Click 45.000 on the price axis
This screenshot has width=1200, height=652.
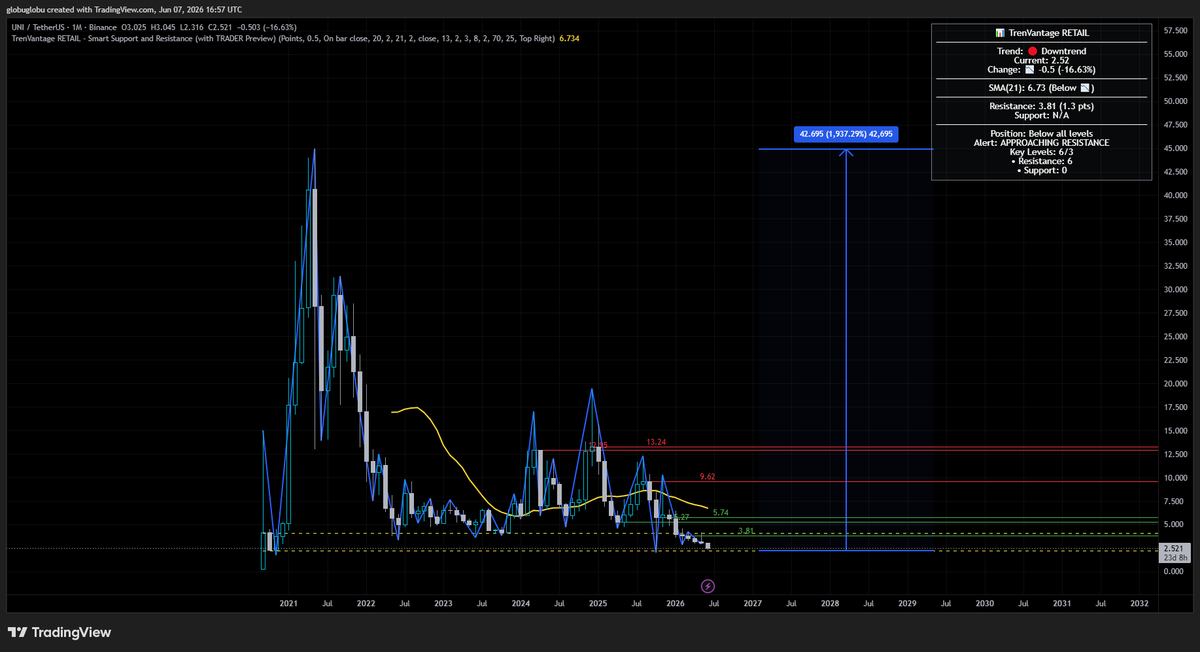pos(1176,148)
